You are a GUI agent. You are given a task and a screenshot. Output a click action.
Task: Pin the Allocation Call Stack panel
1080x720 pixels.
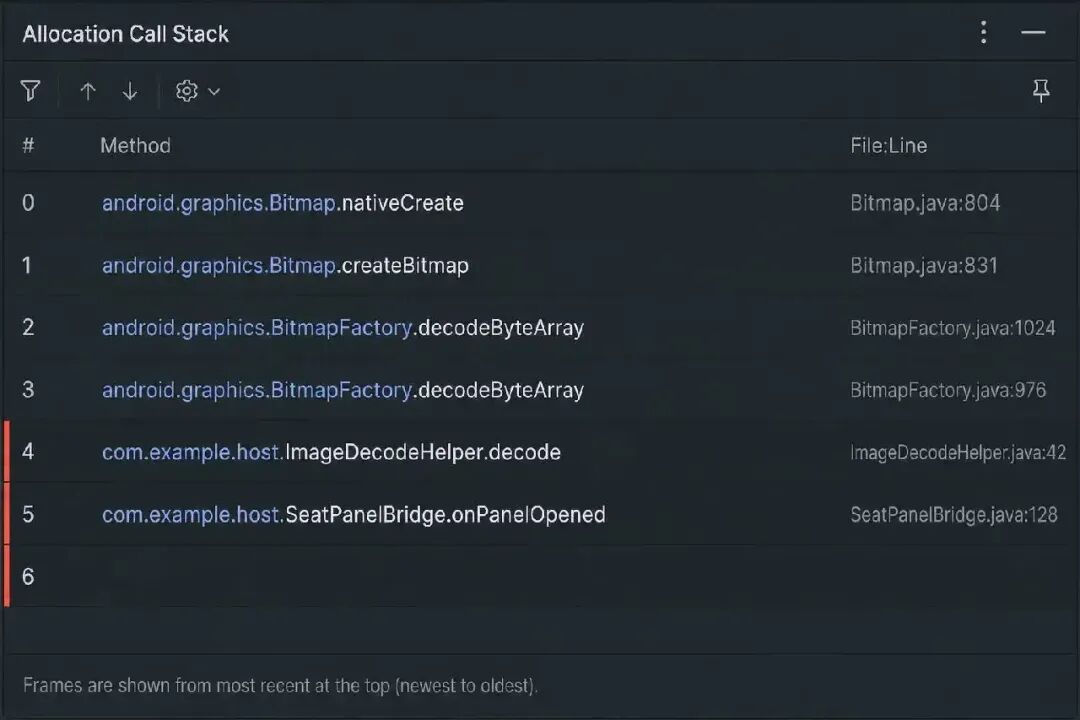pos(1041,91)
